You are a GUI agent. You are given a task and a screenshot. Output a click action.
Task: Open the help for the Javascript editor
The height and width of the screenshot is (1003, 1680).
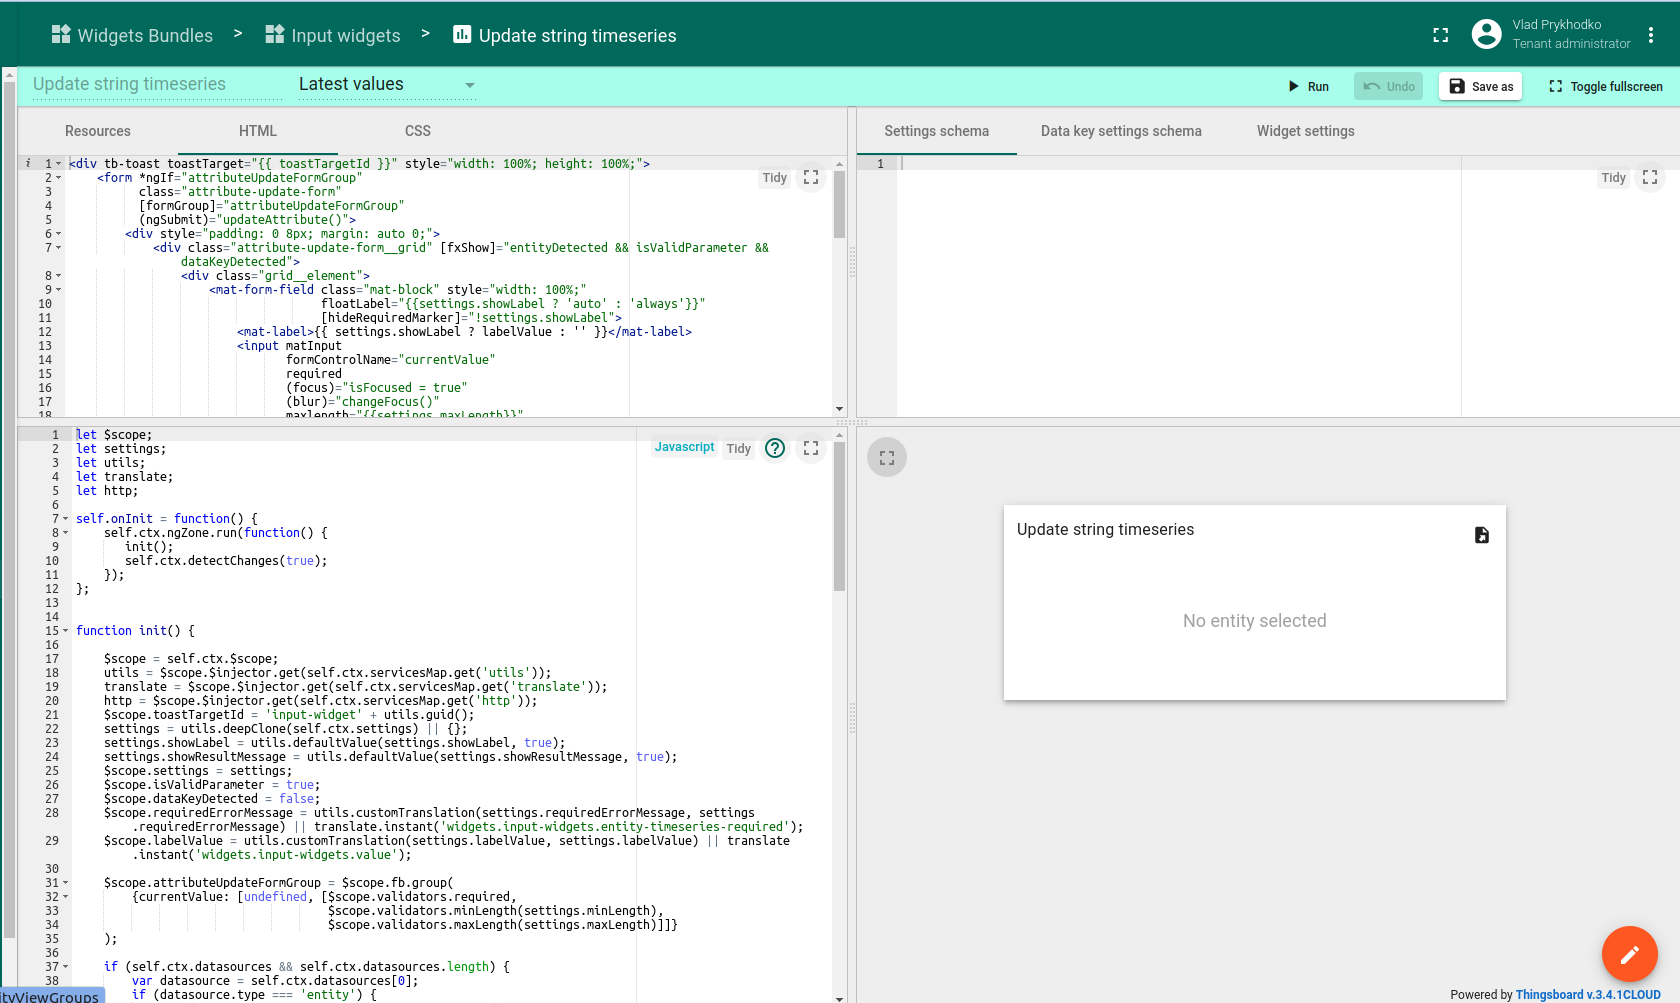[x=774, y=448]
